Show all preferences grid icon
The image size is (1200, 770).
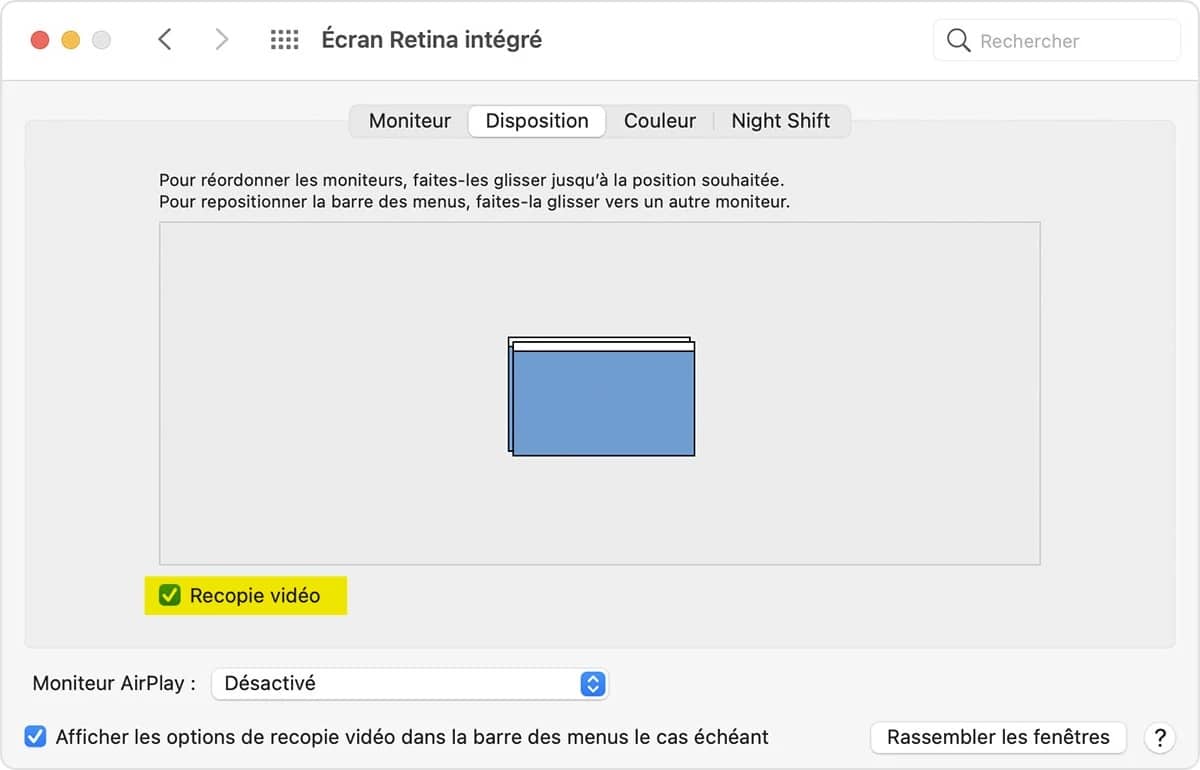click(x=285, y=40)
